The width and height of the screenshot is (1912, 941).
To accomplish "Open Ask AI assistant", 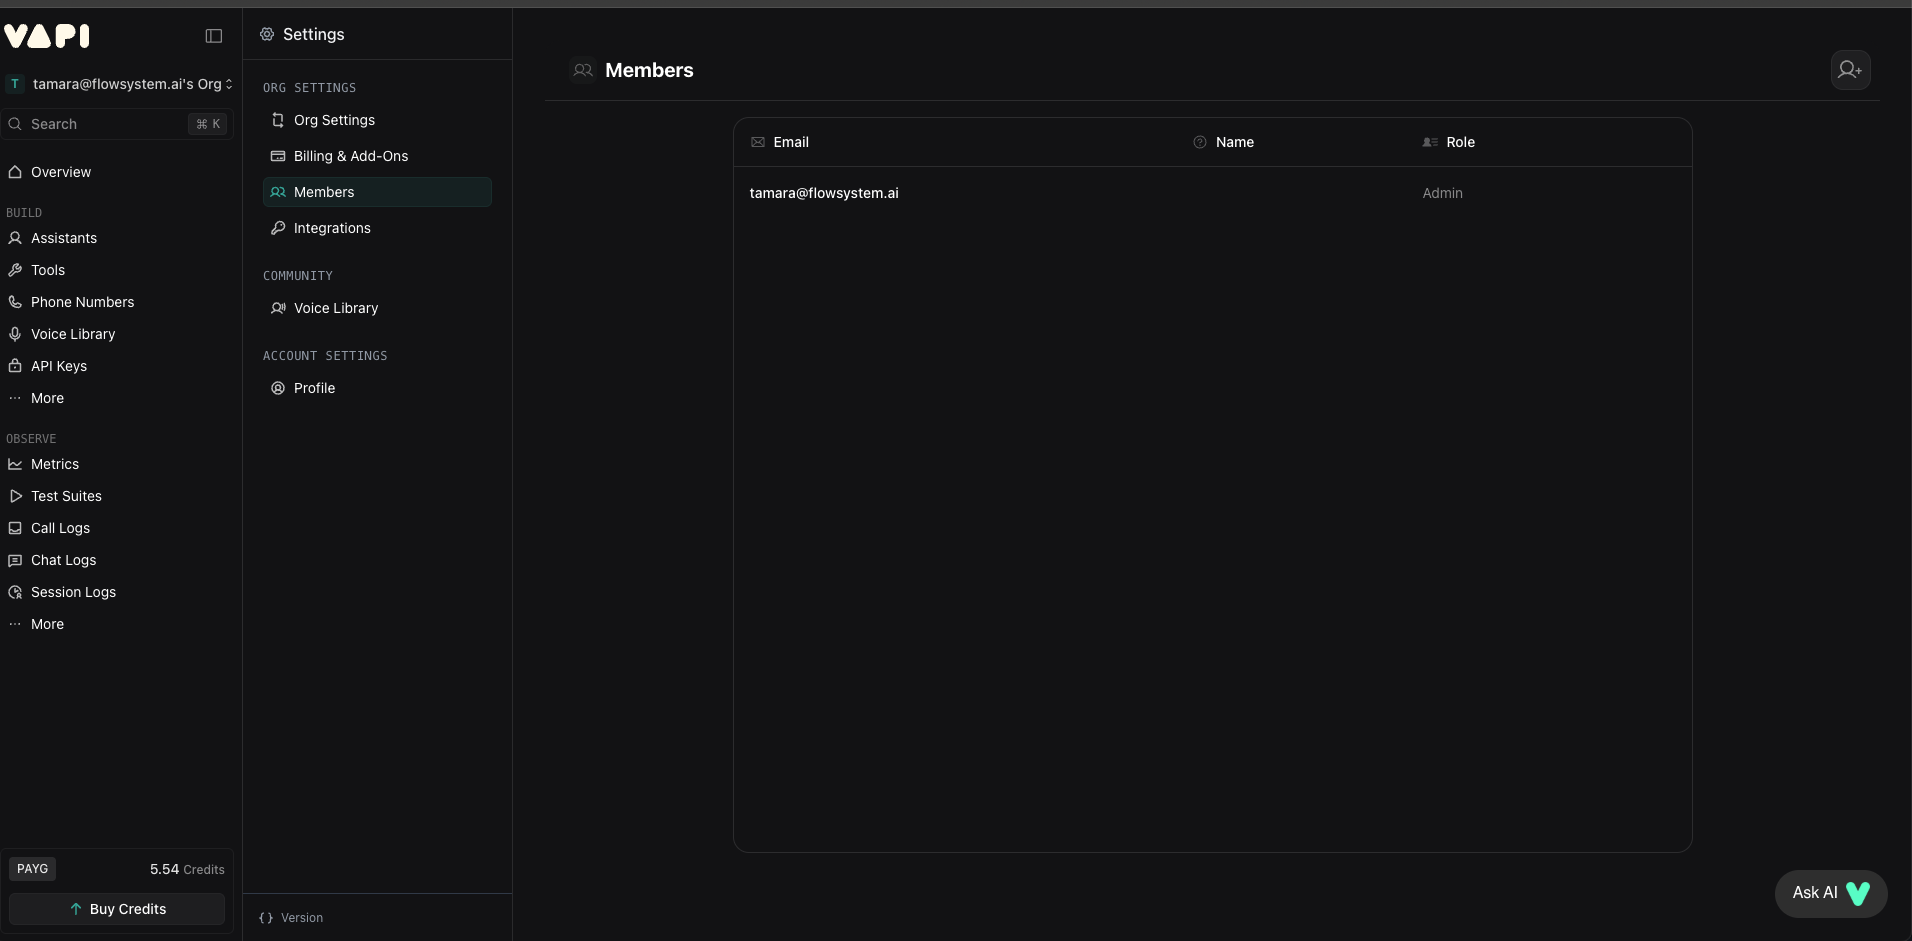I will [x=1830, y=893].
